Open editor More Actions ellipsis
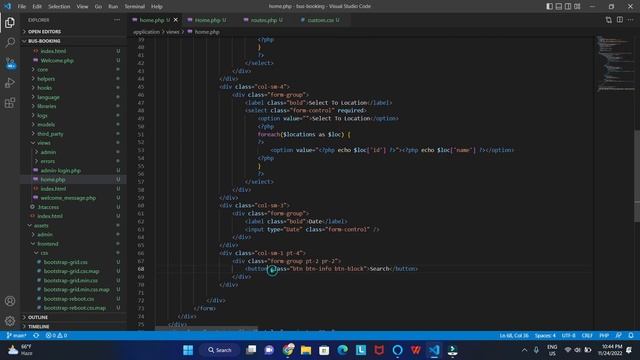This screenshot has width=640, height=360. 631,20
